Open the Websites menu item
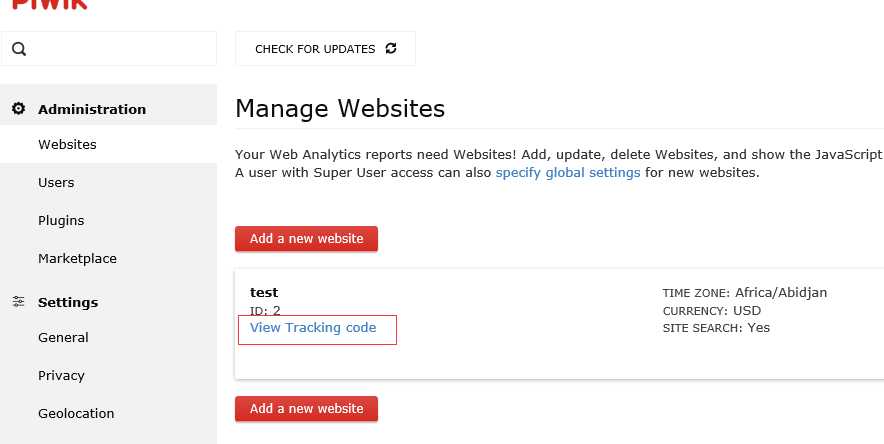The image size is (884, 444). click(67, 145)
